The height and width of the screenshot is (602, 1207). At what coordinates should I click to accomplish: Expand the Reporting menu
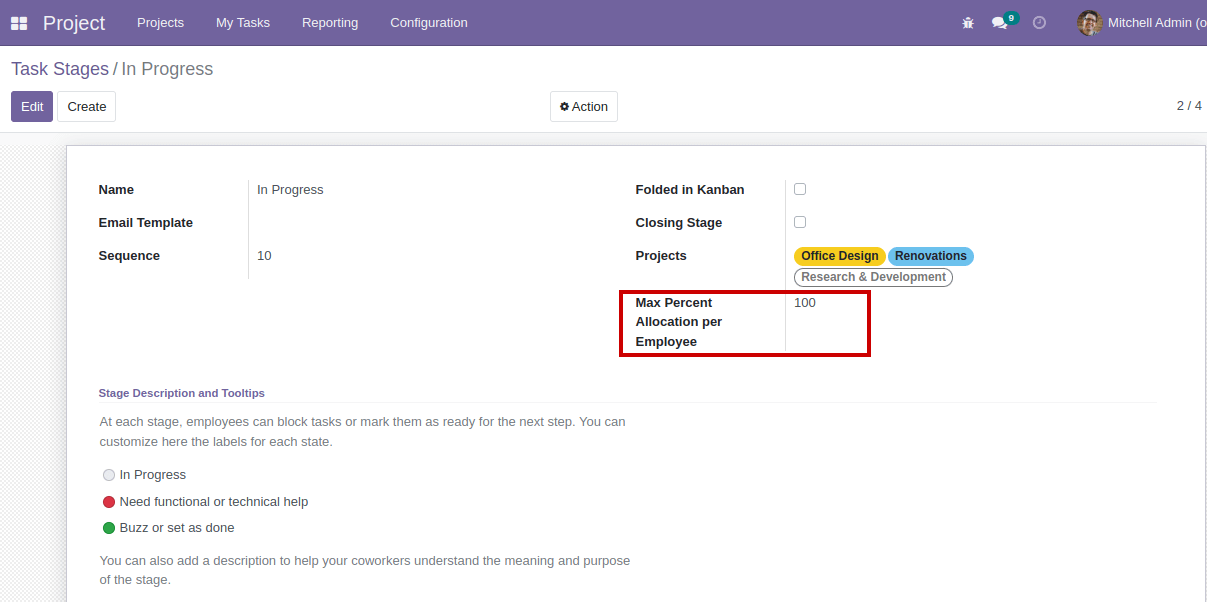point(329,23)
